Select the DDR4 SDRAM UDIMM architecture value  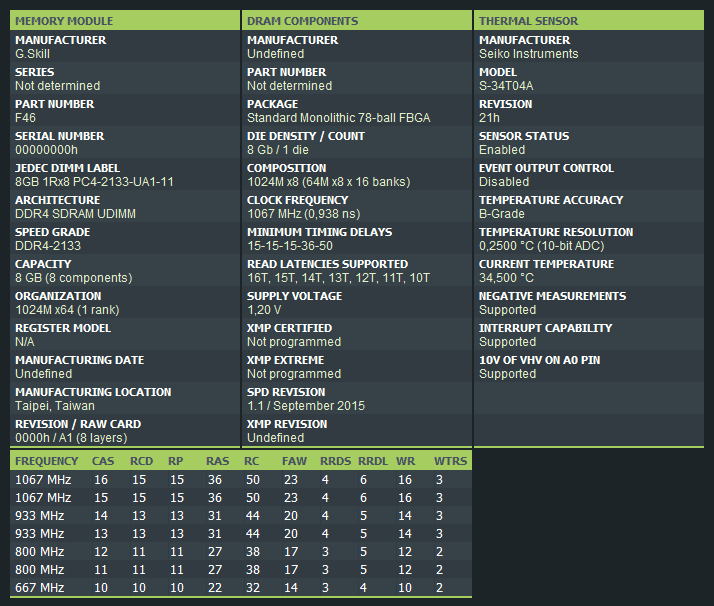pos(75,214)
